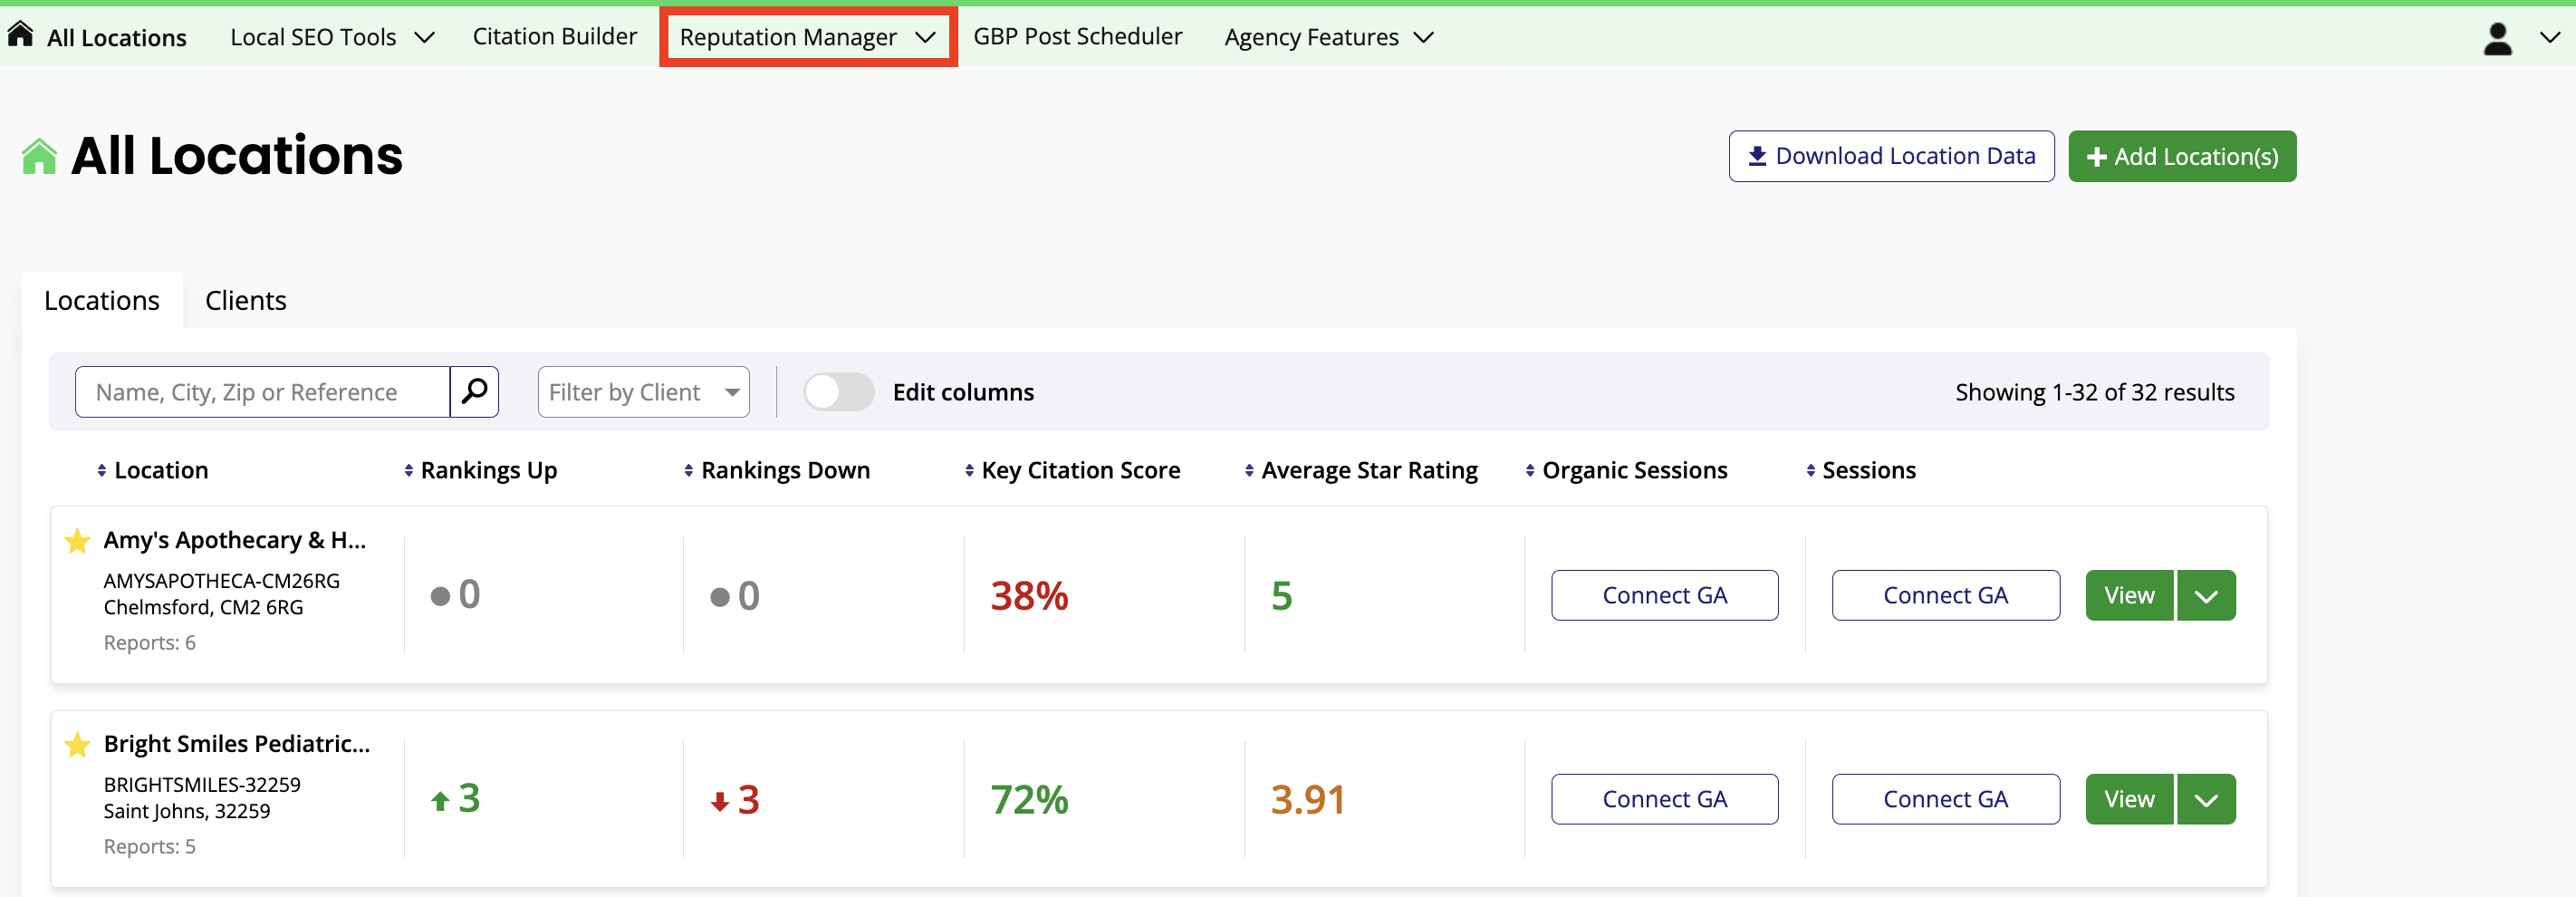
Task: Sort by Key Citation Score column
Action: click(969, 470)
